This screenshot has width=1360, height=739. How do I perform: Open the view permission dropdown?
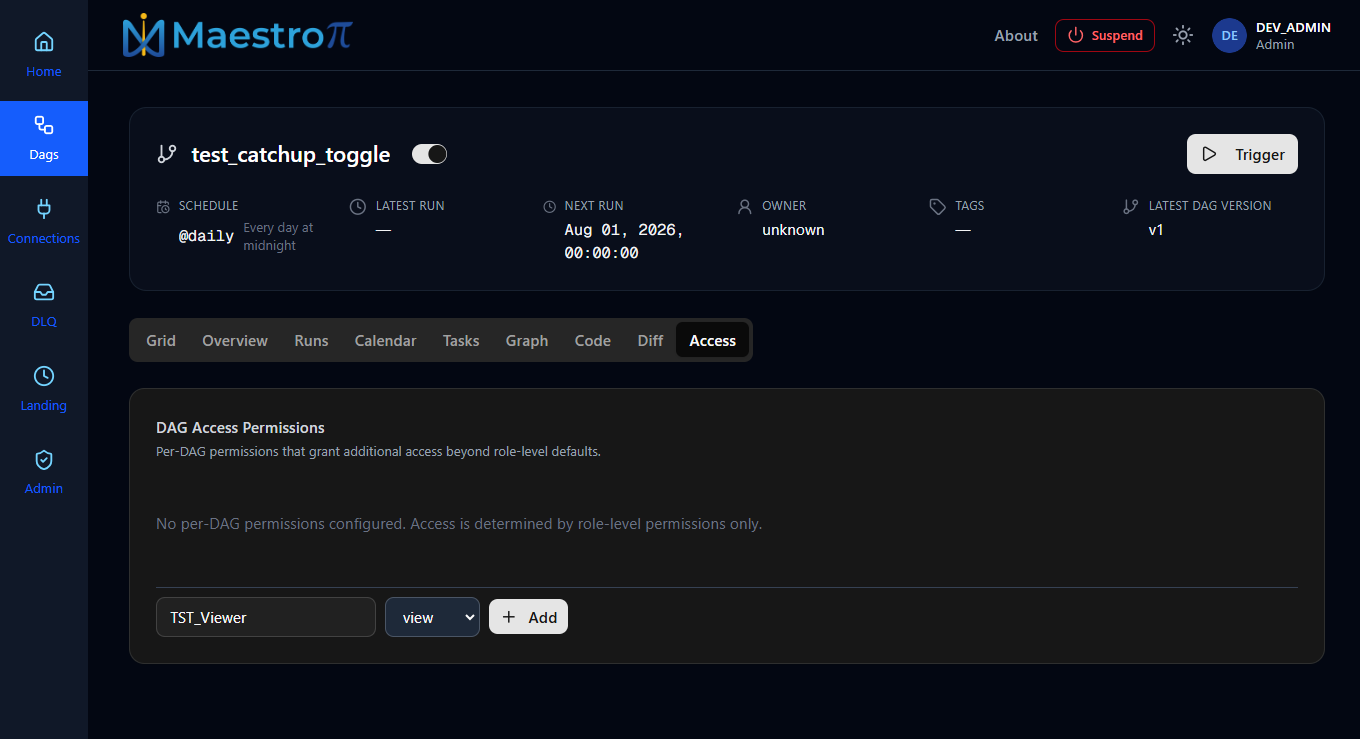(432, 617)
